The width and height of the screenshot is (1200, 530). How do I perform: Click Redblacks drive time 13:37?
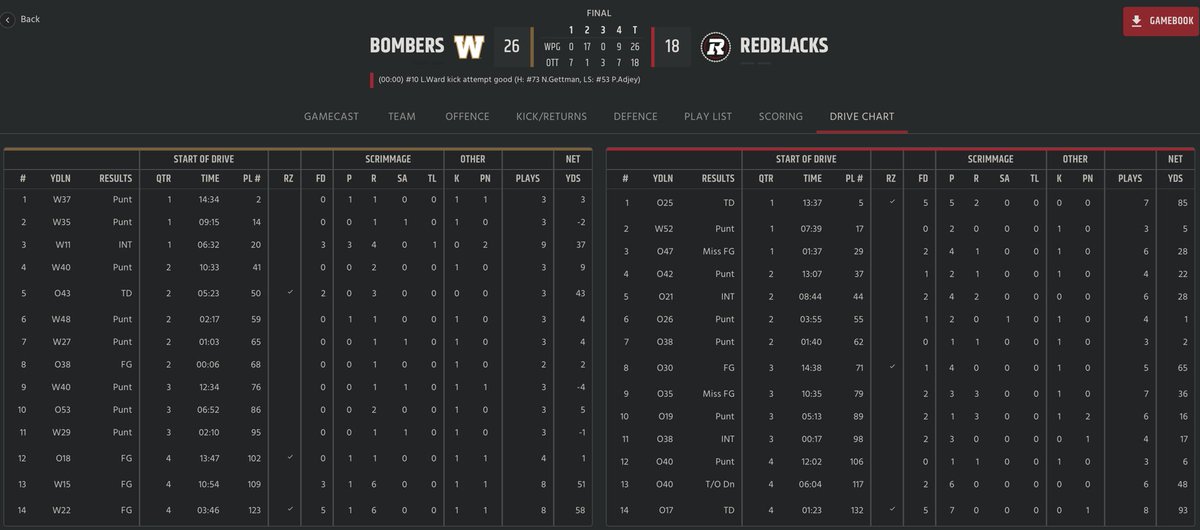[813, 203]
